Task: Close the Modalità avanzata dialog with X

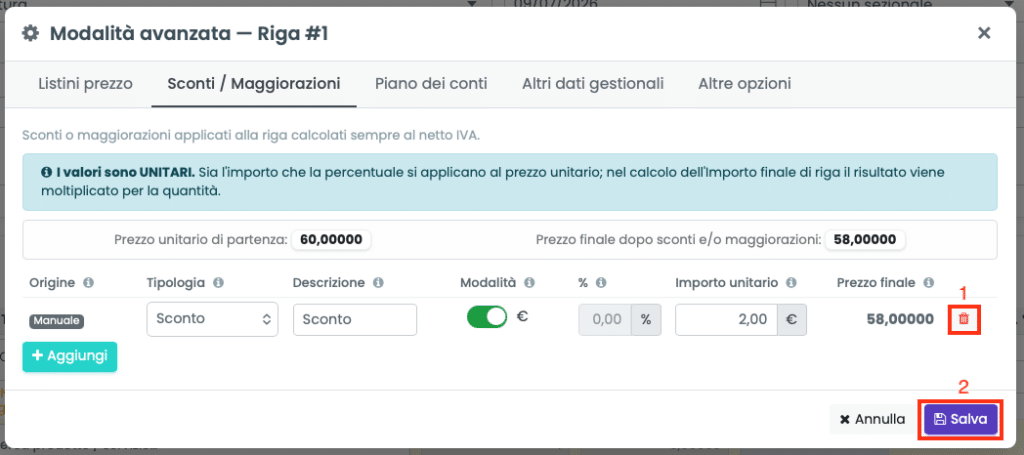Action: point(984,33)
